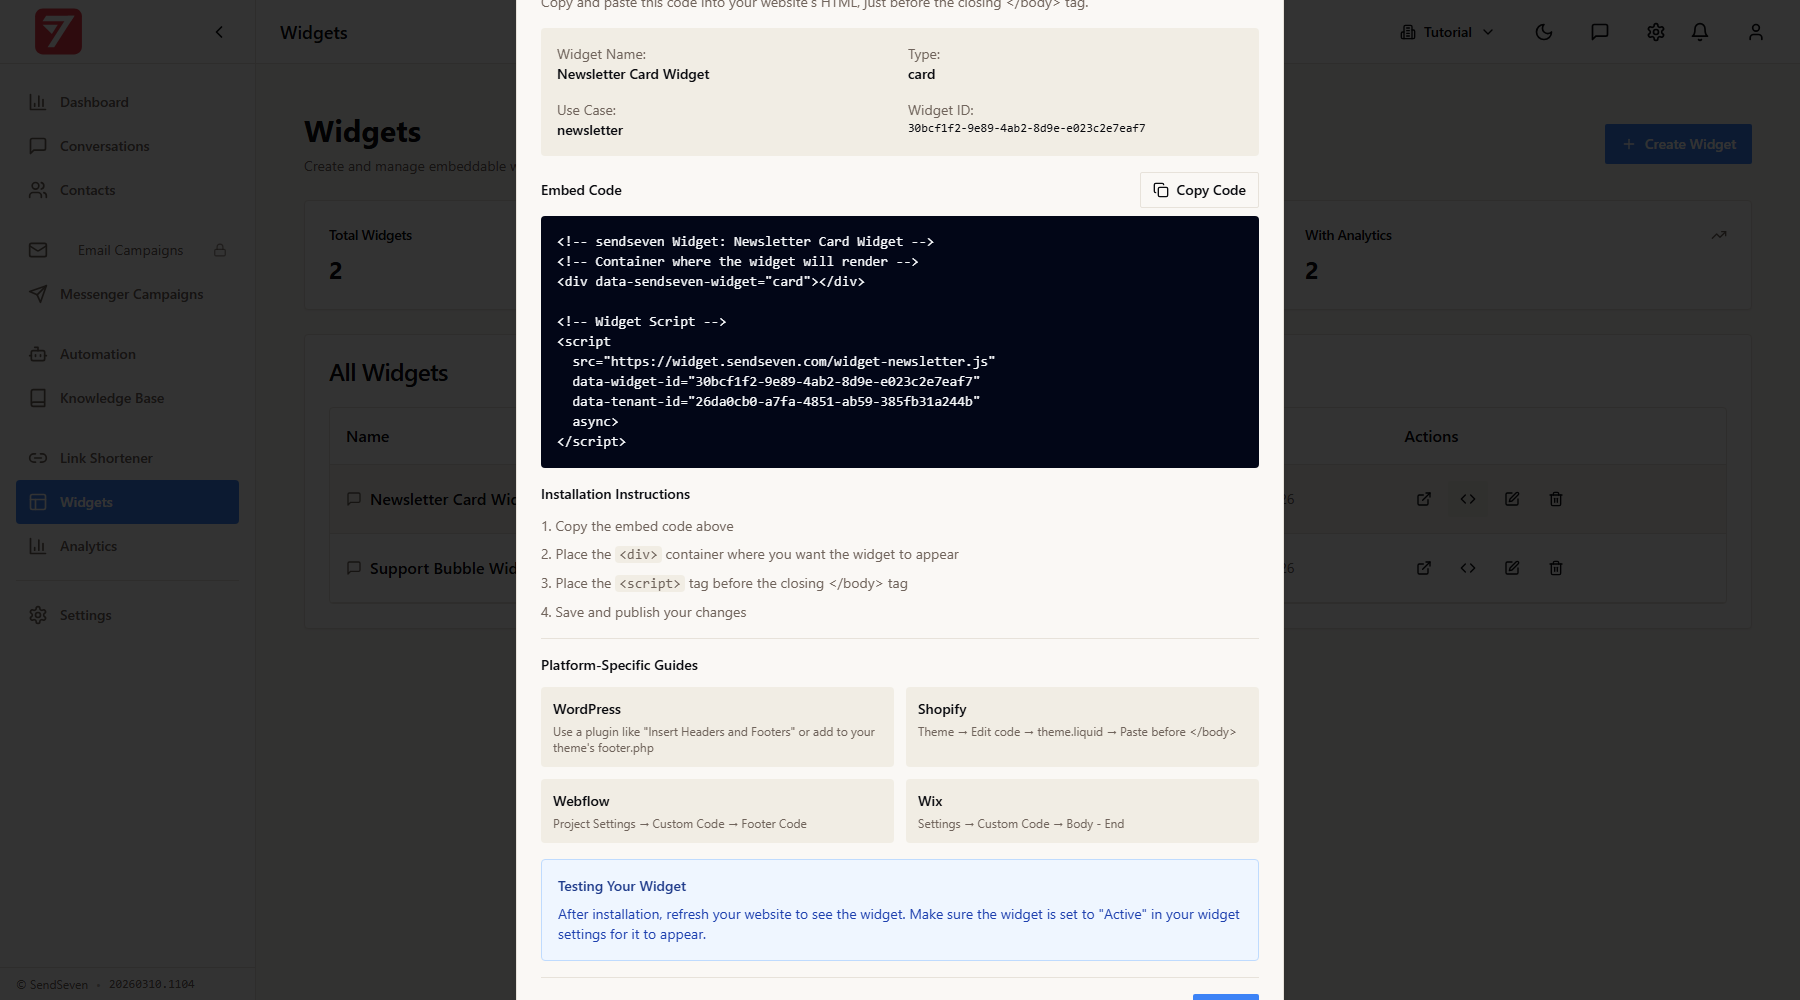Open the Webflow platform guide card
This screenshot has width=1800, height=1000.
point(717,811)
